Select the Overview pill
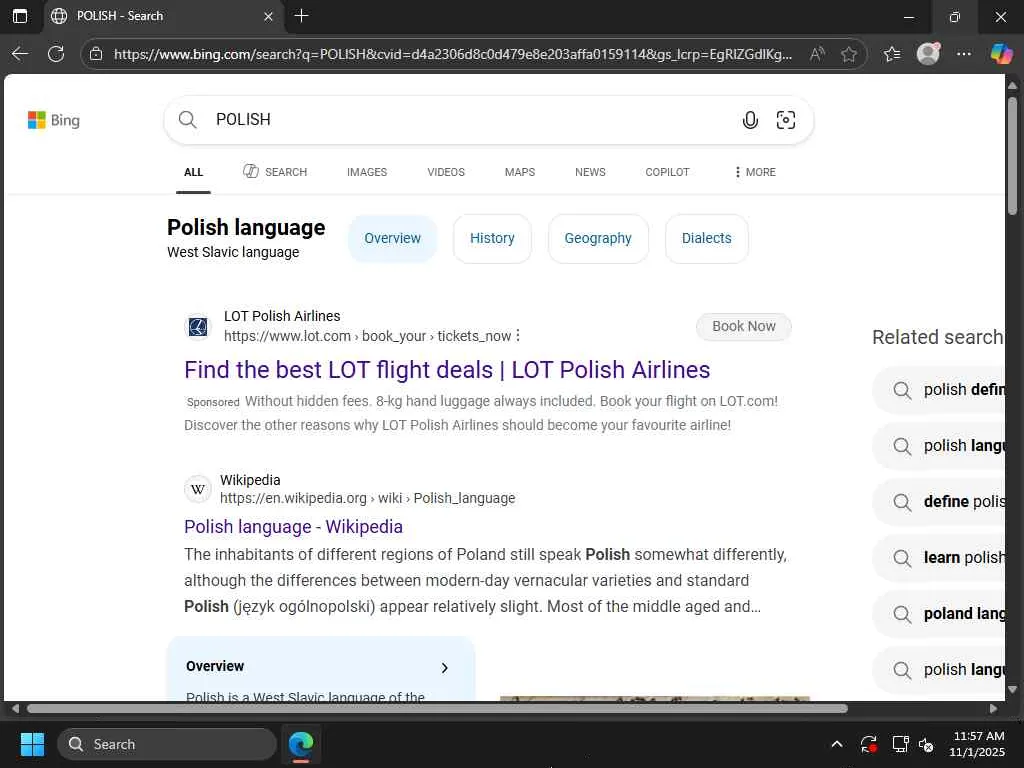 point(392,238)
